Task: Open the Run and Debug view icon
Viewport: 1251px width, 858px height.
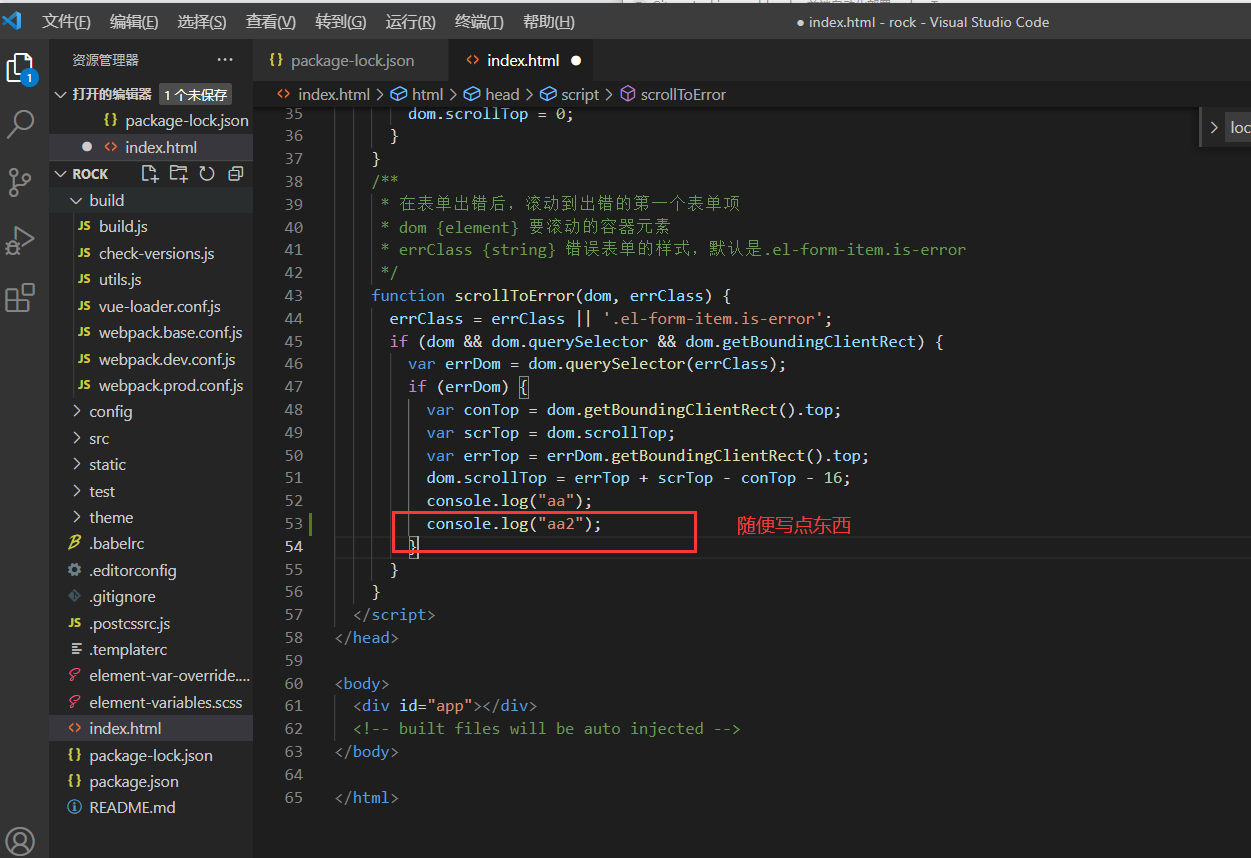Action: tap(20, 240)
